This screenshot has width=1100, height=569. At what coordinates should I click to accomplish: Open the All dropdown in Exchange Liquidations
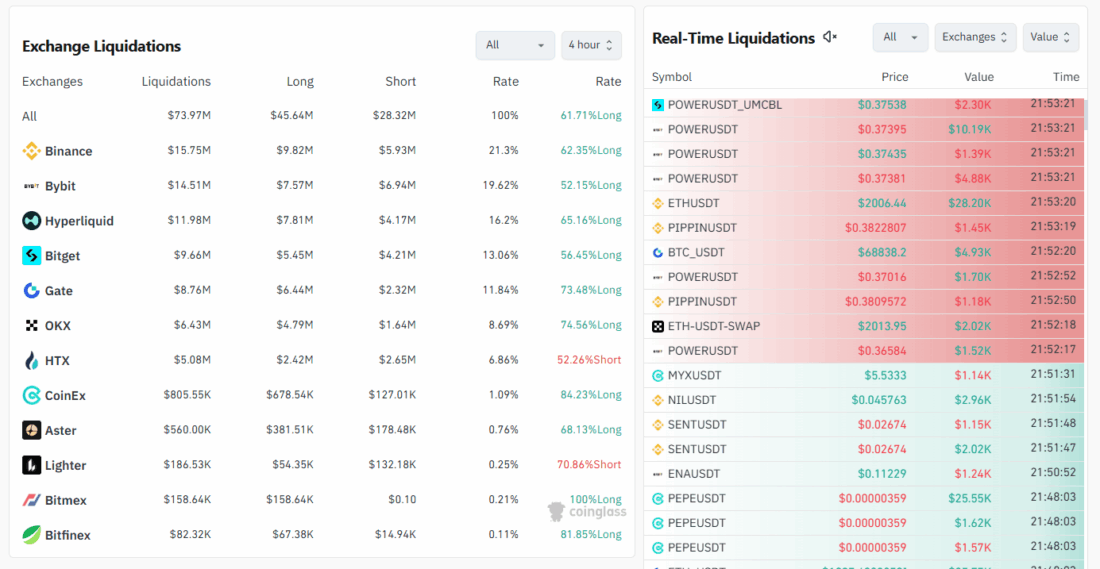tap(515, 45)
